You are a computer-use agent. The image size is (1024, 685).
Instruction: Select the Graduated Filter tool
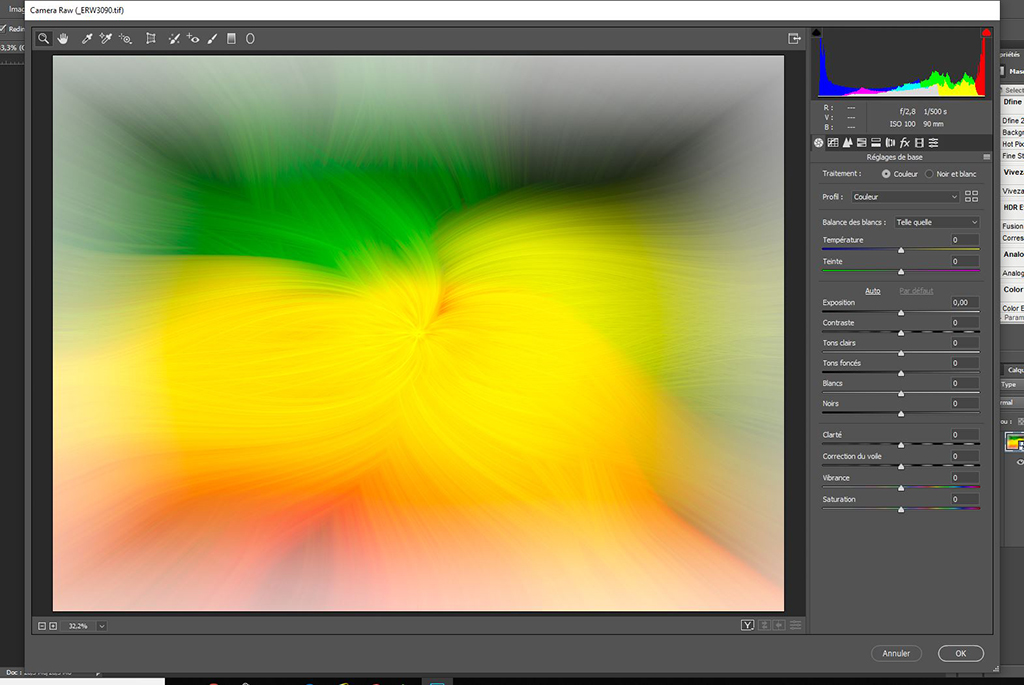231,39
